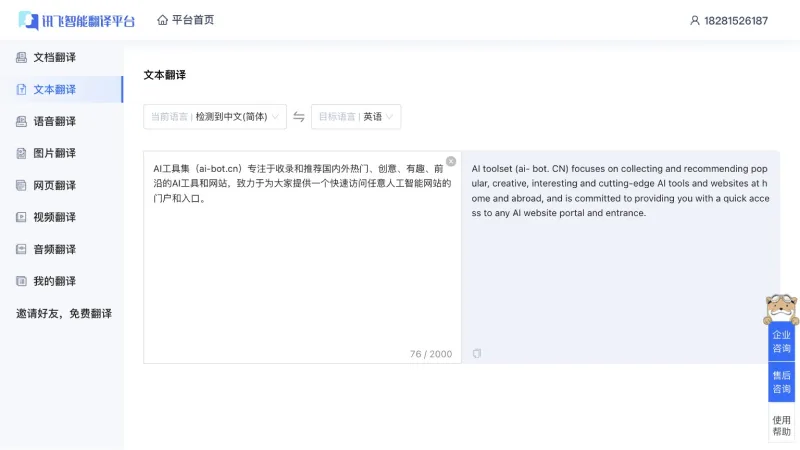Open the 使用帮助 button

782,426
